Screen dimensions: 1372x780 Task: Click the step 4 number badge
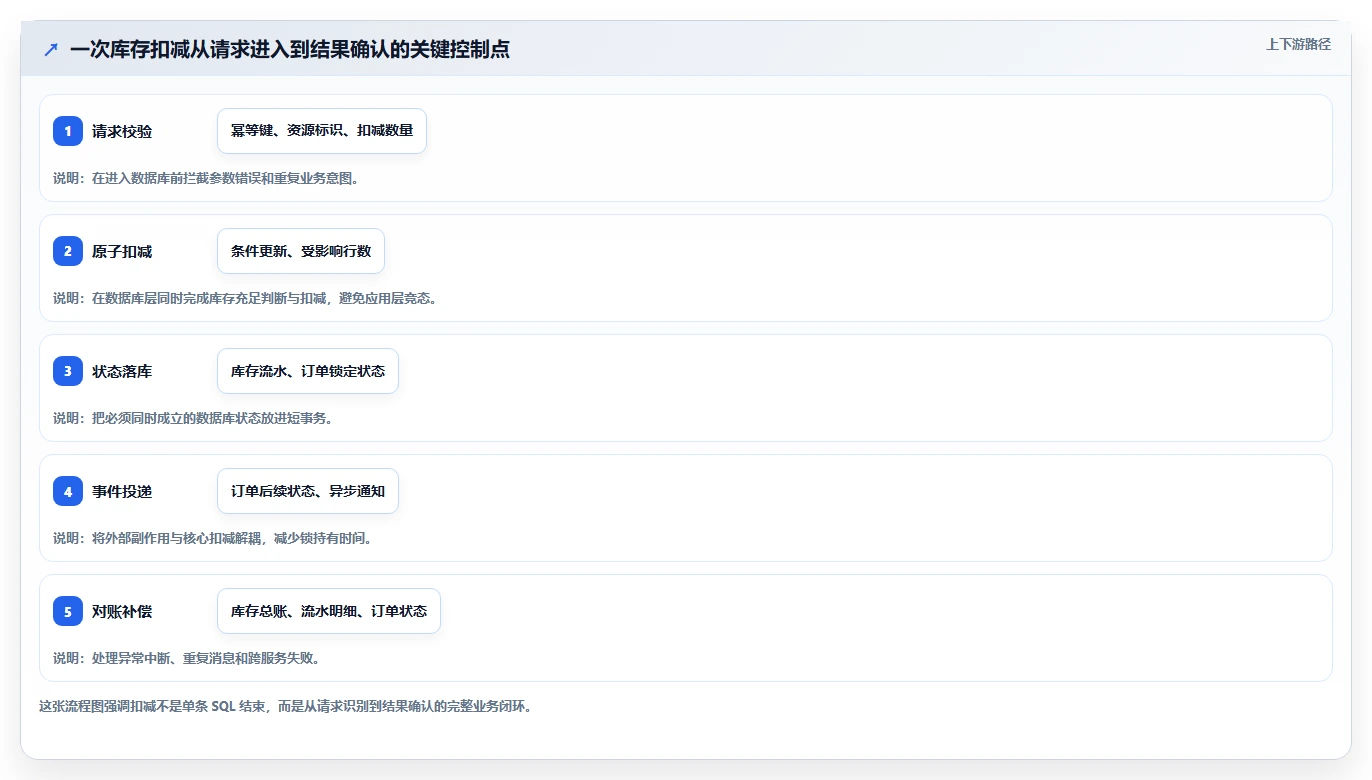tap(68, 491)
